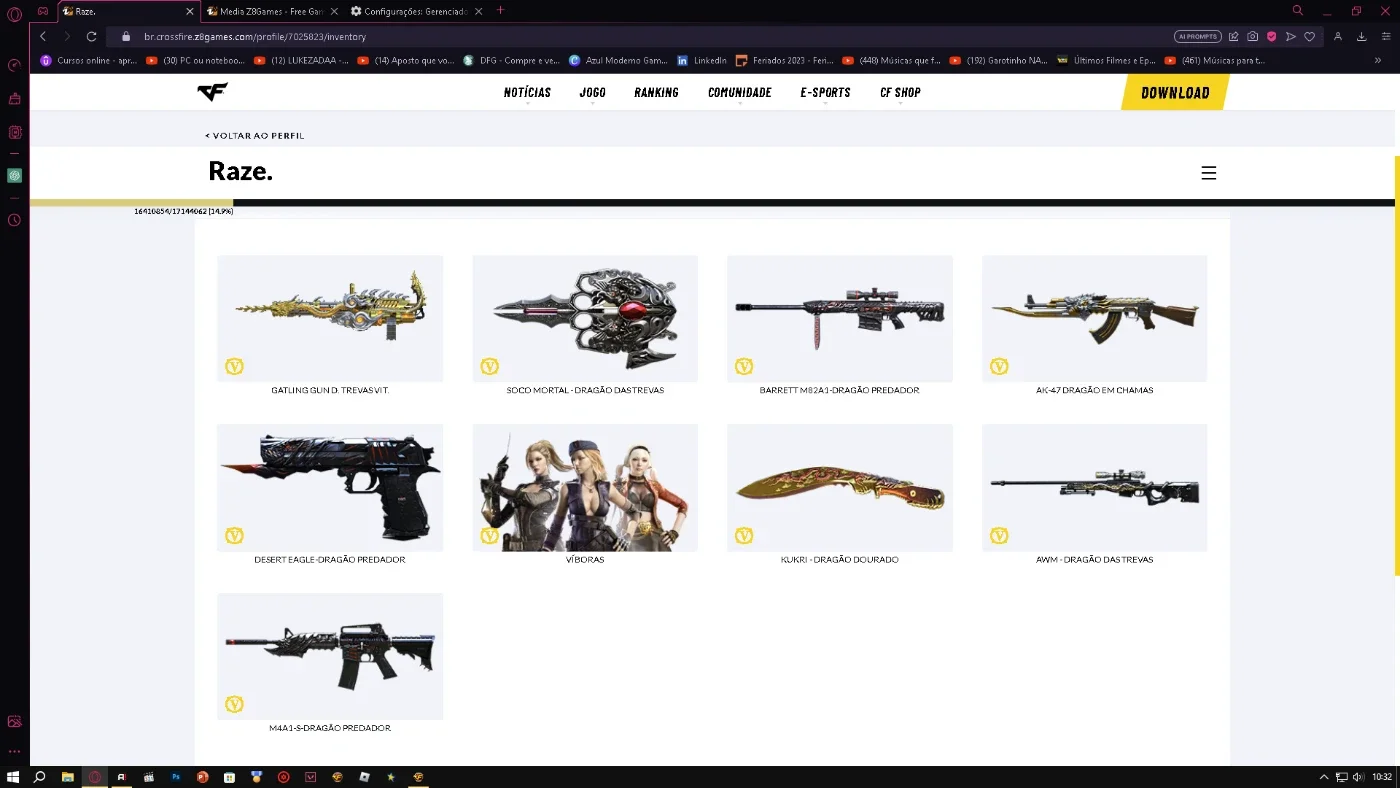Image resolution: width=1400 pixels, height=788 pixels.
Task: Expand the NOTÍCIAS menu
Action: click(527, 92)
